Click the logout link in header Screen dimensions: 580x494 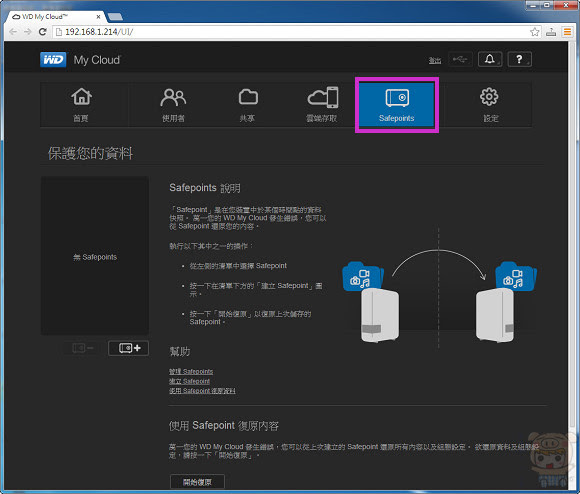tap(435, 60)
